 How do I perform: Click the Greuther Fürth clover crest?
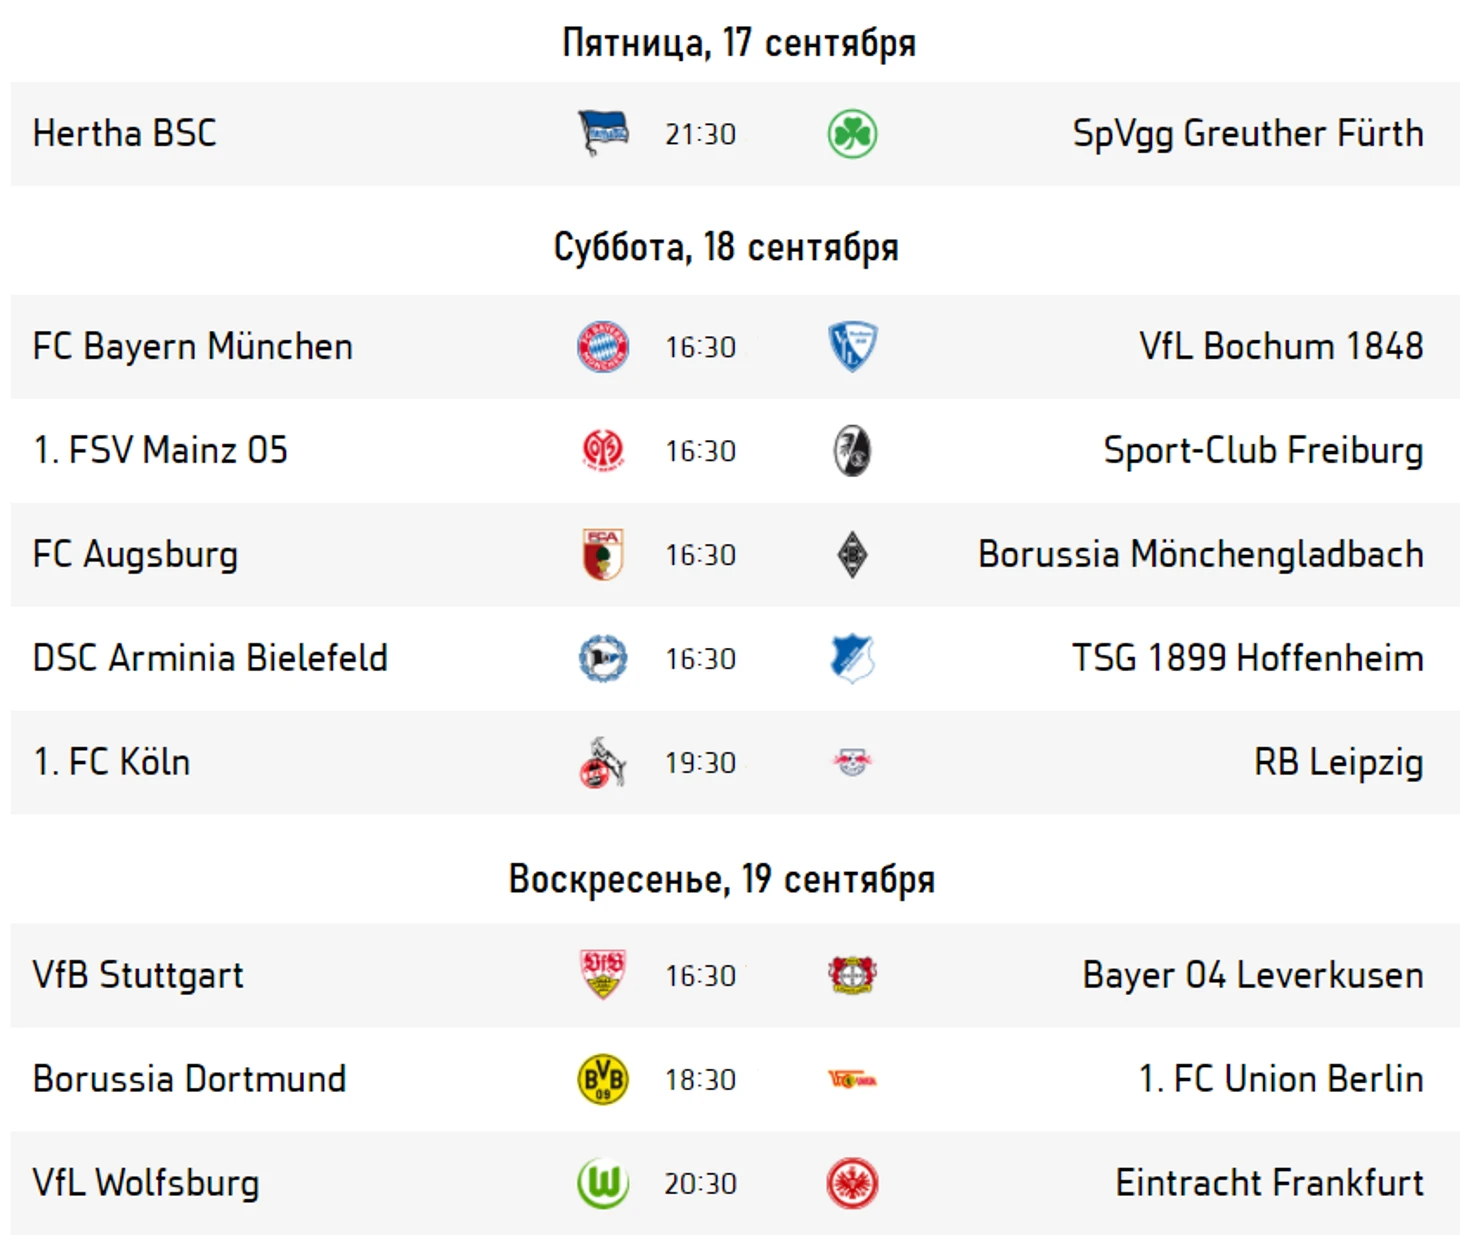click(x=852, y=134)
